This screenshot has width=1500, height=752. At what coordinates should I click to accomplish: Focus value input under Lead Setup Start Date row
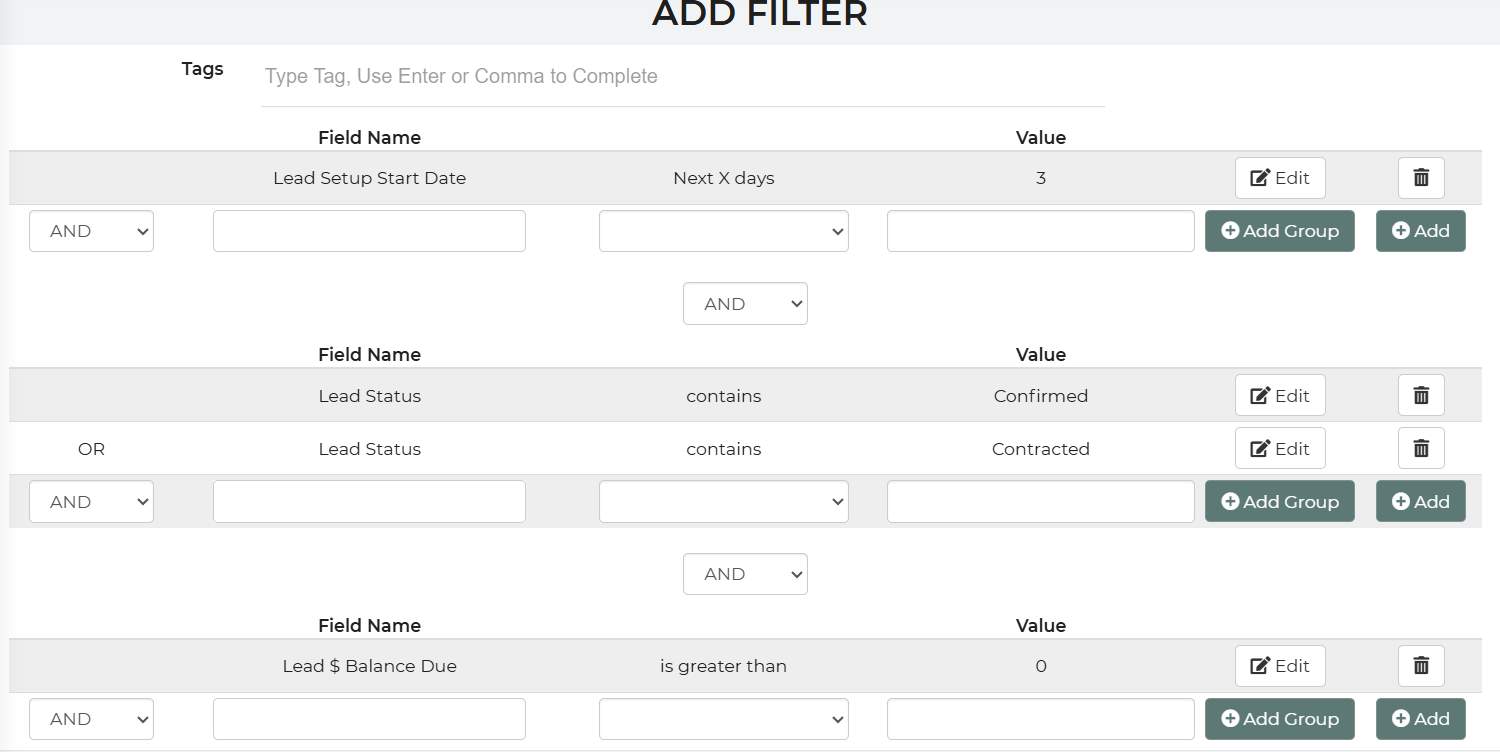(1041, 231)
